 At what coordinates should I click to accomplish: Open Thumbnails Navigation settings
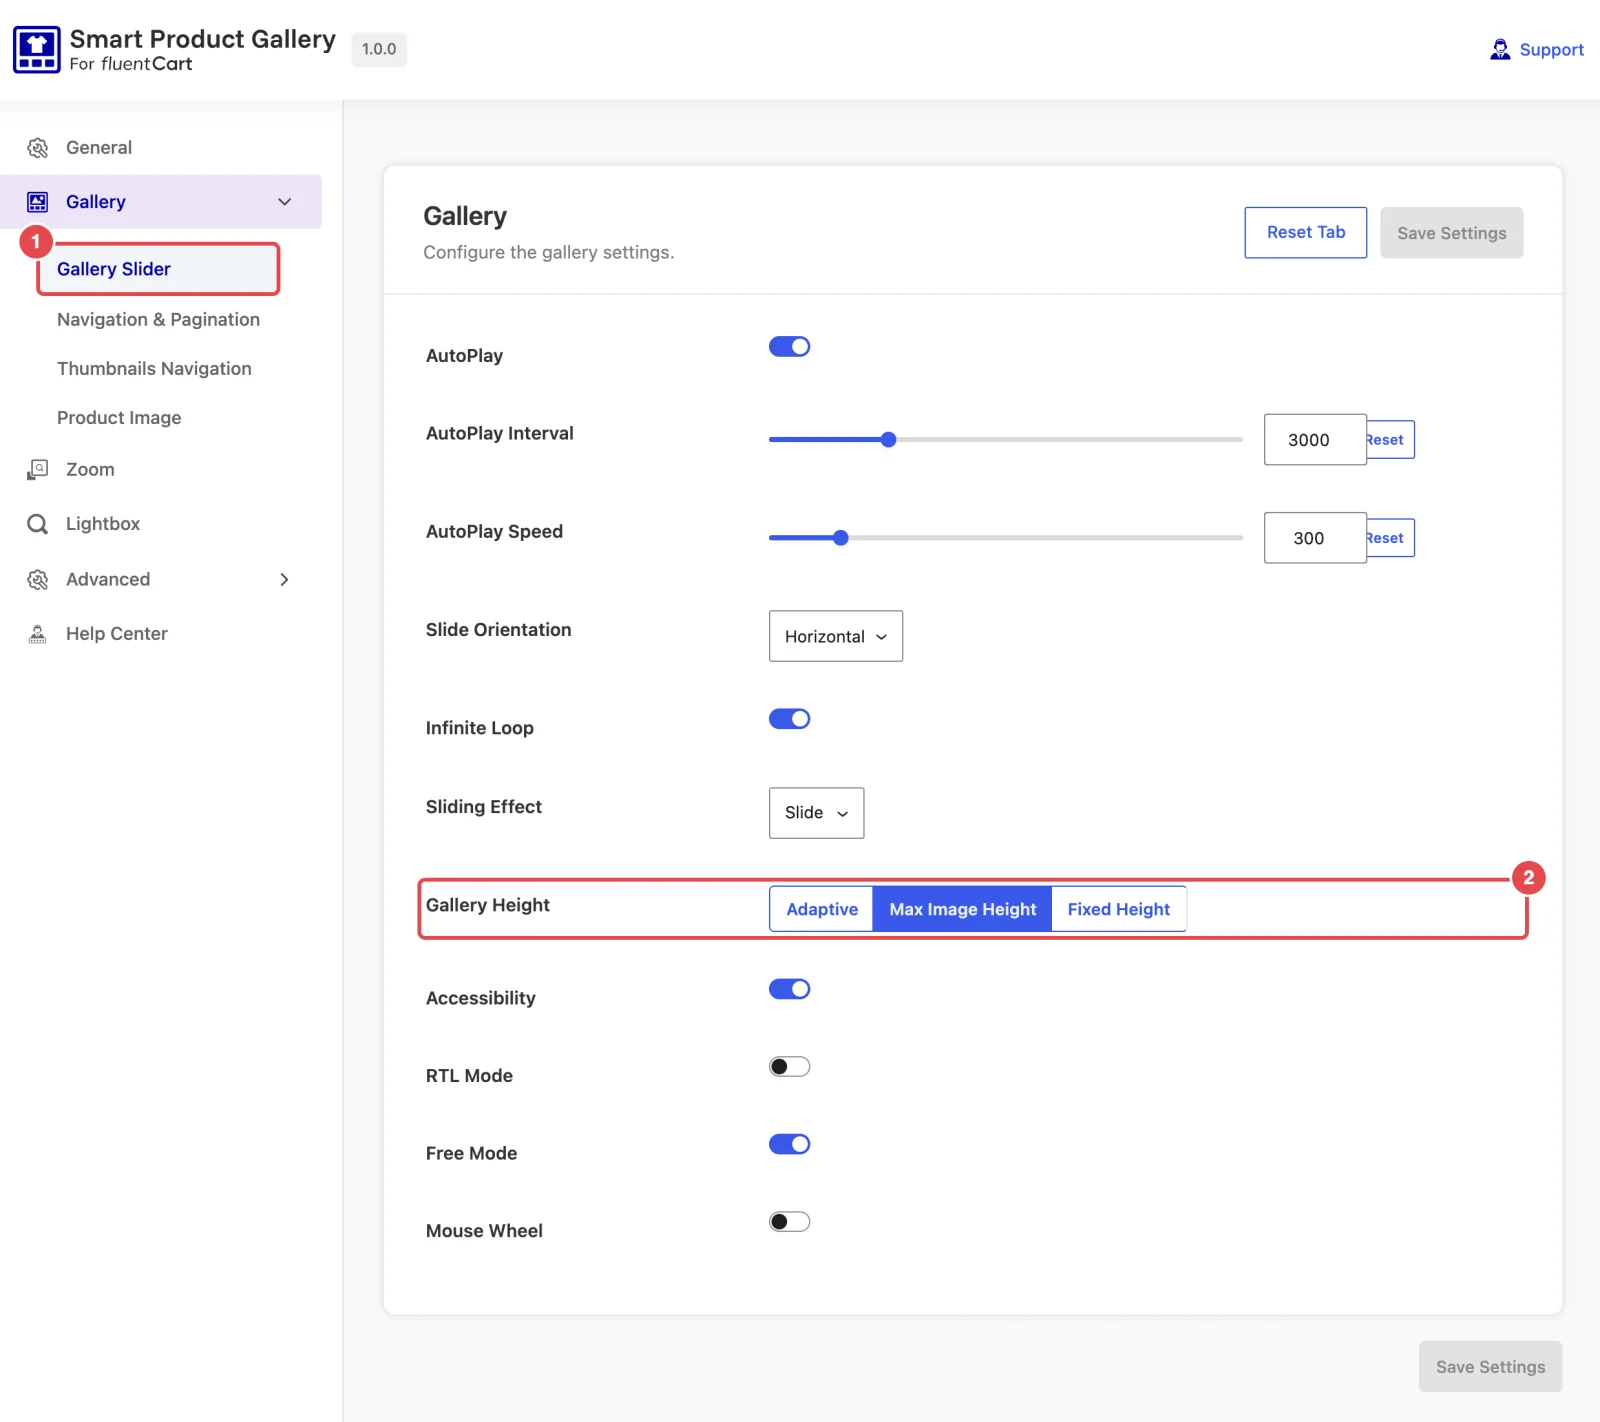154,369
